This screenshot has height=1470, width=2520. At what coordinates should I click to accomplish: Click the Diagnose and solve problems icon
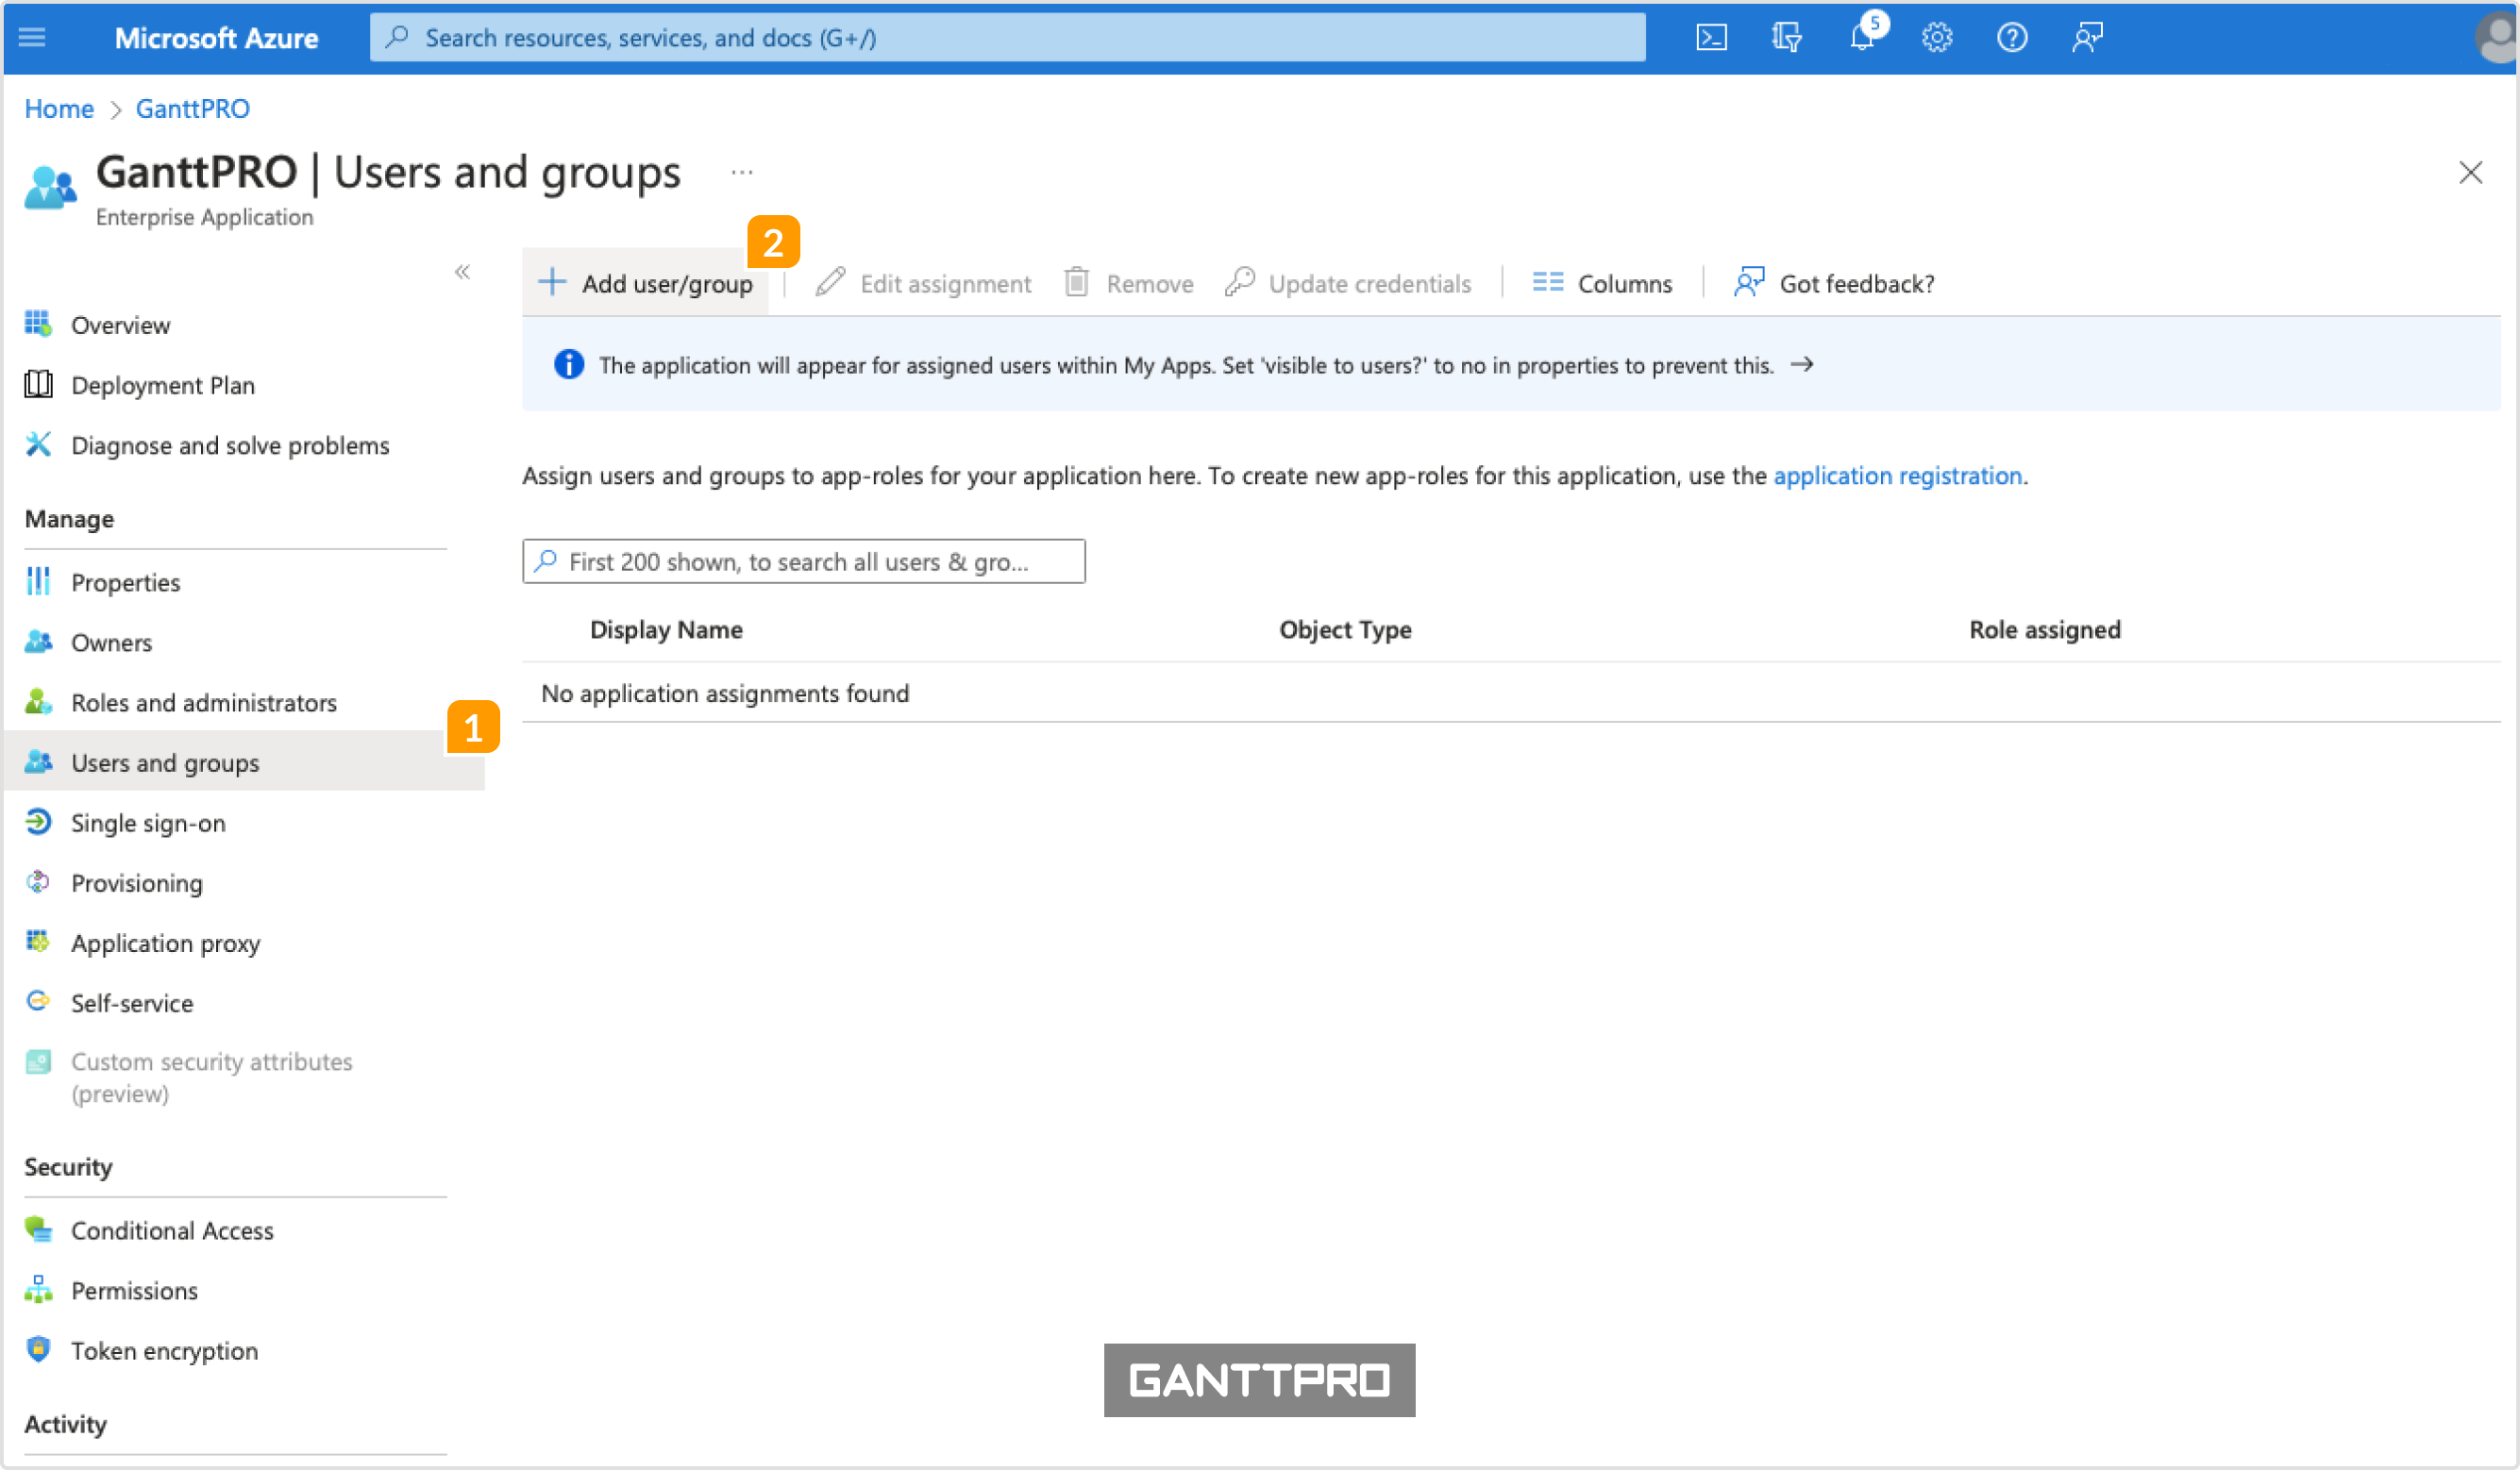[x=38, y=444]
